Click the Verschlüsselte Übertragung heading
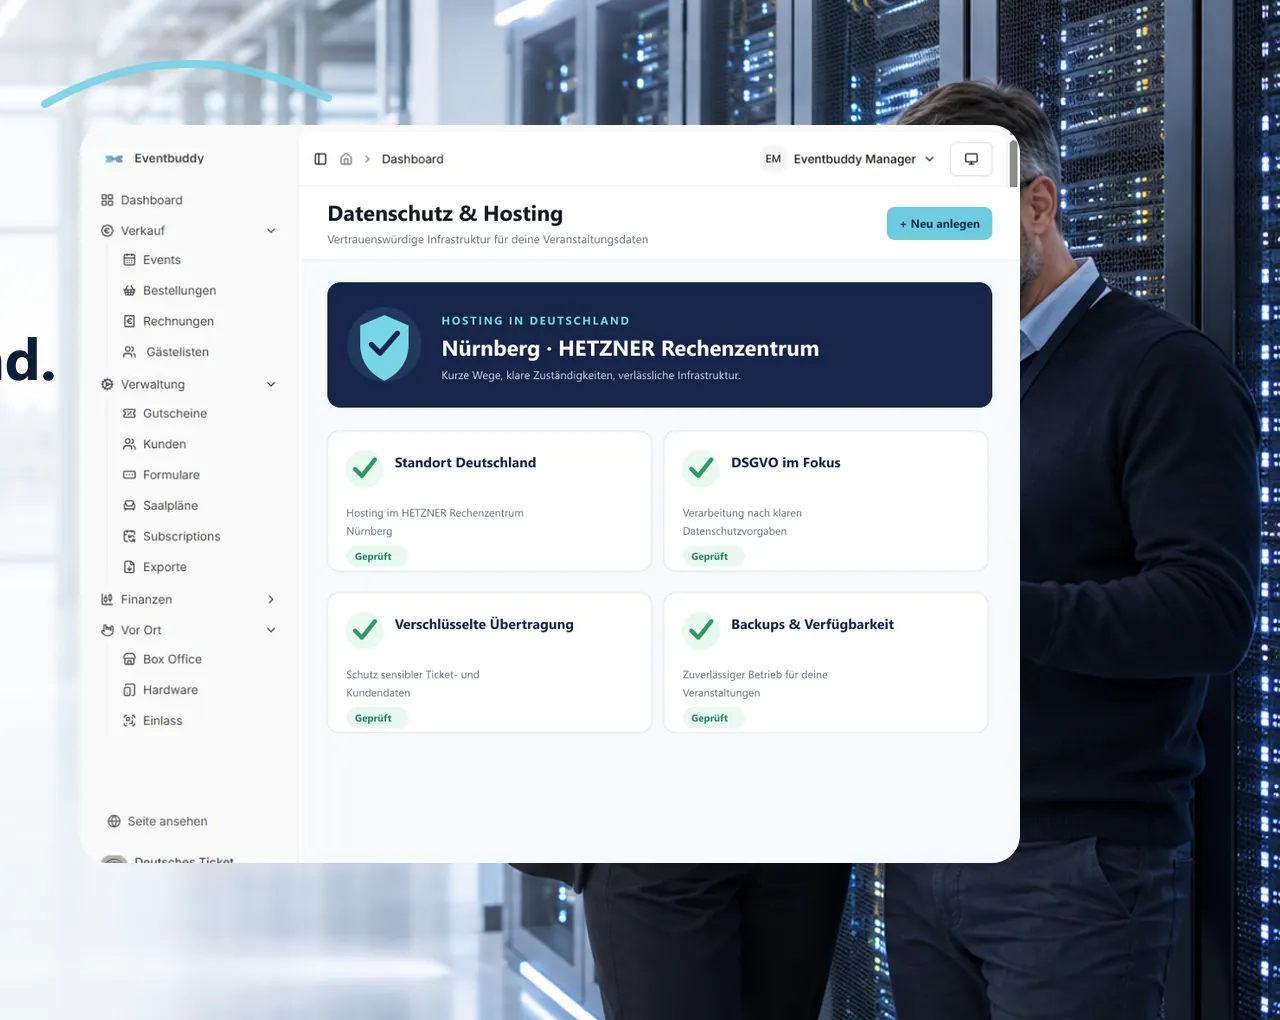The width and height of the screenshot is (1280, 1020). click(x=484, y=625)
